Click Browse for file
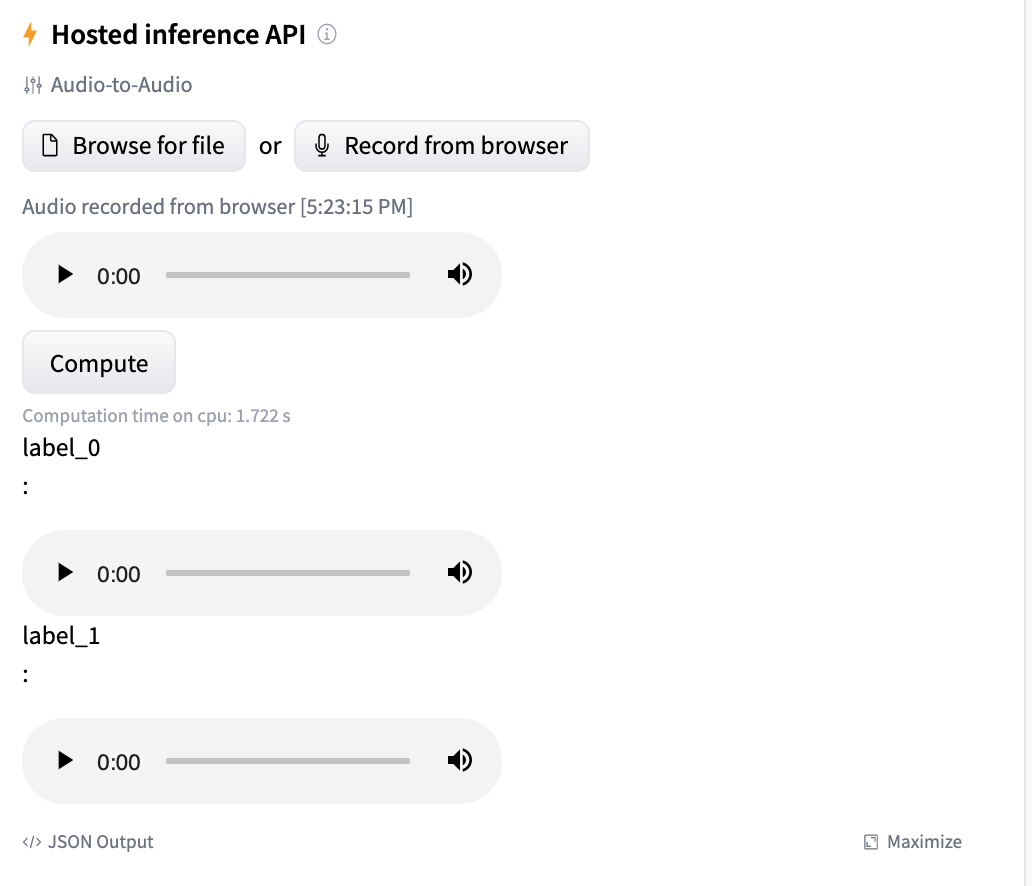 (133, 145)
